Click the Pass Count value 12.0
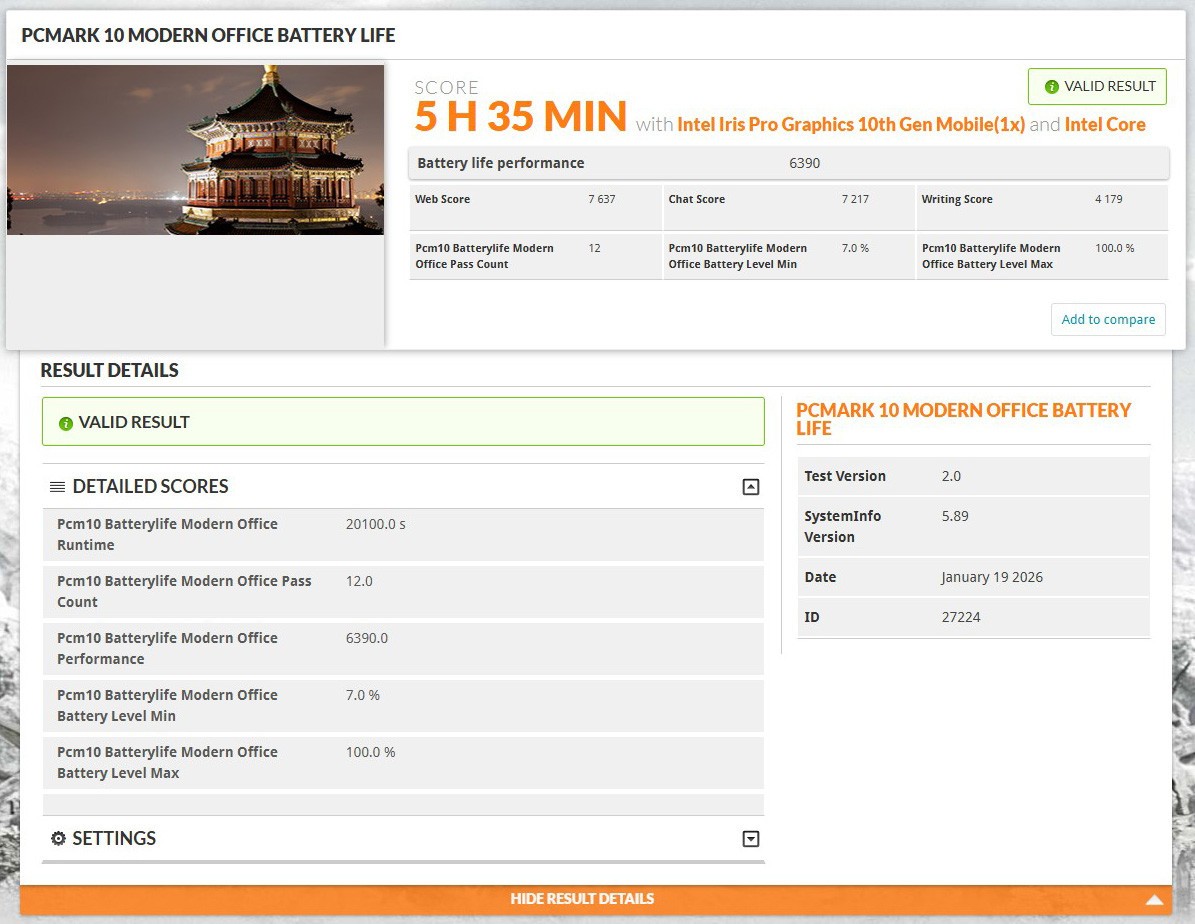This screenshot has height=924, width=1195. (359, 582)
